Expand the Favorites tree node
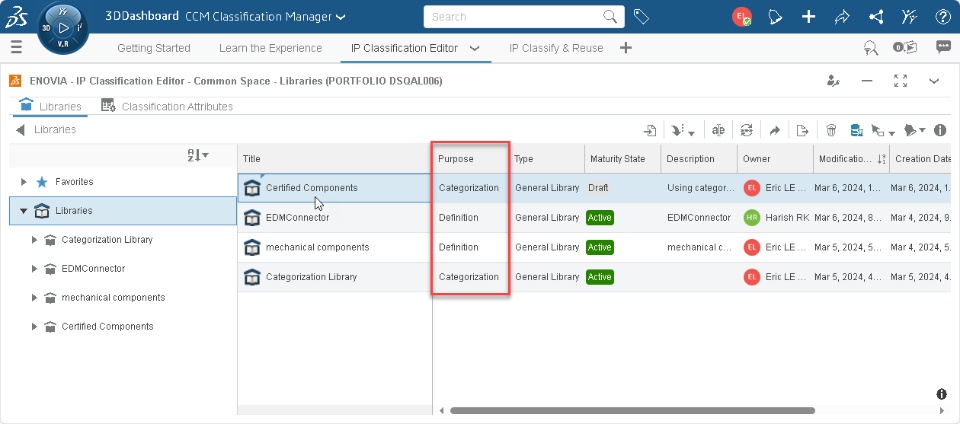Screen dimensions: 960x424 coord(24,182)
